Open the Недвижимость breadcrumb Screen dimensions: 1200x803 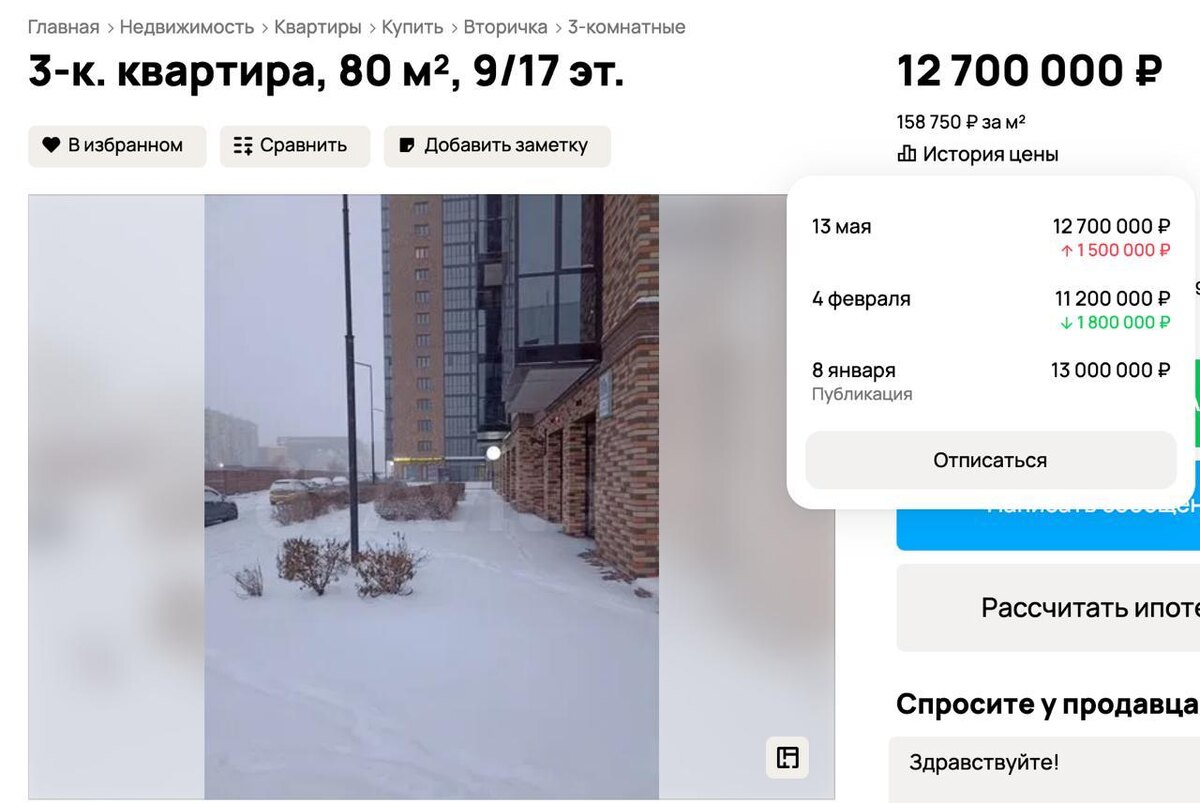coord(187,27)
